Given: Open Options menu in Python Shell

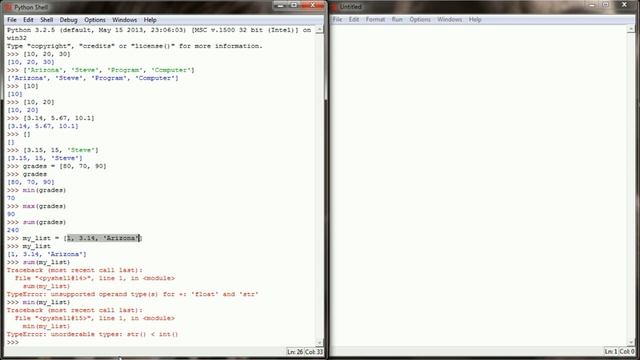Looking at the screenshot, I should [95, 20].
